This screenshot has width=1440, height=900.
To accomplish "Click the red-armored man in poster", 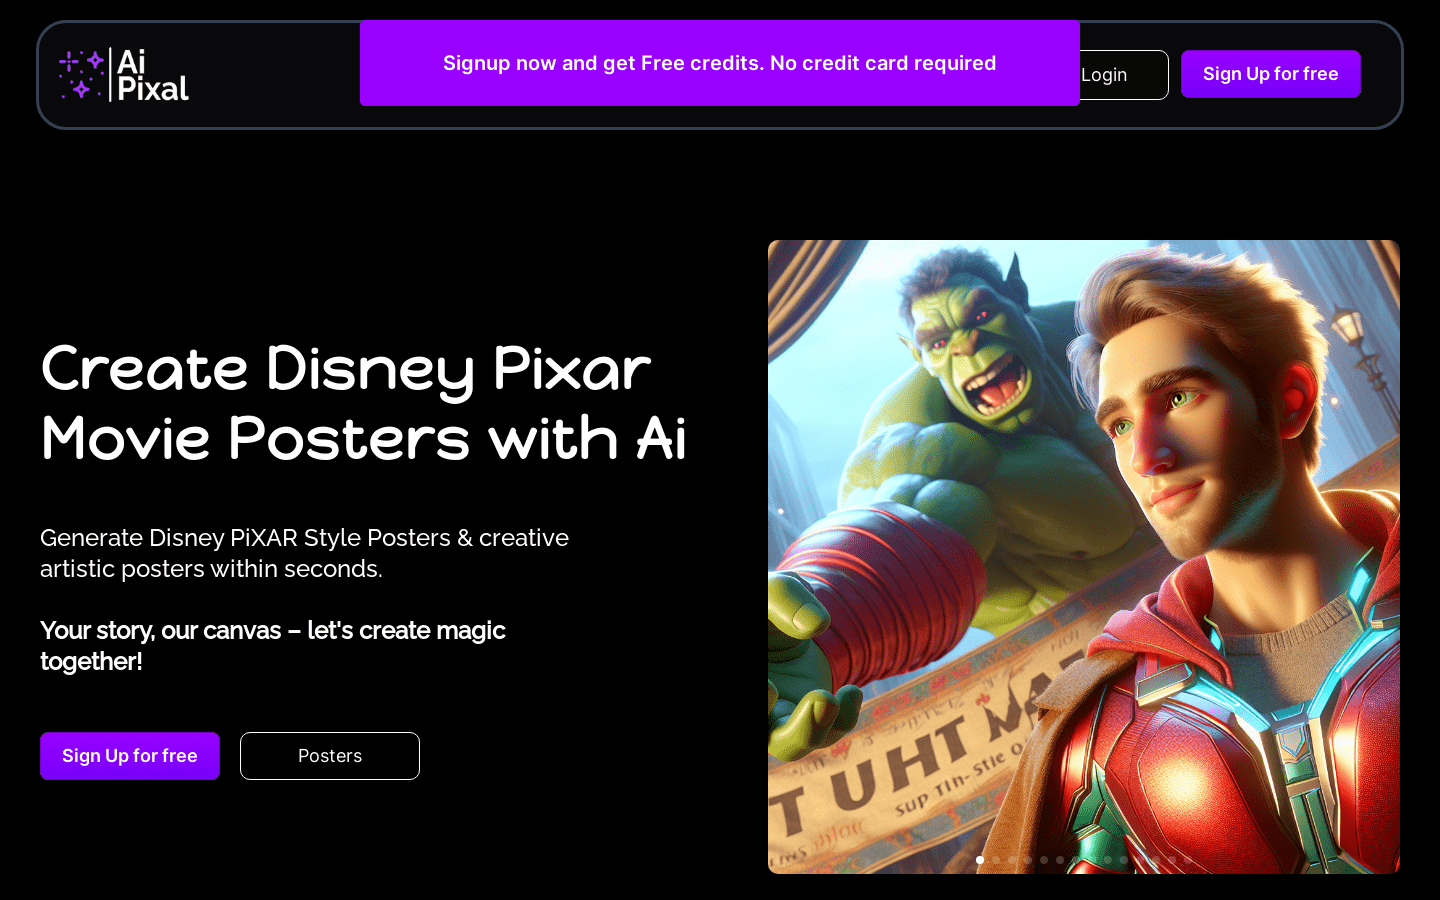I will coord(1230,560).
